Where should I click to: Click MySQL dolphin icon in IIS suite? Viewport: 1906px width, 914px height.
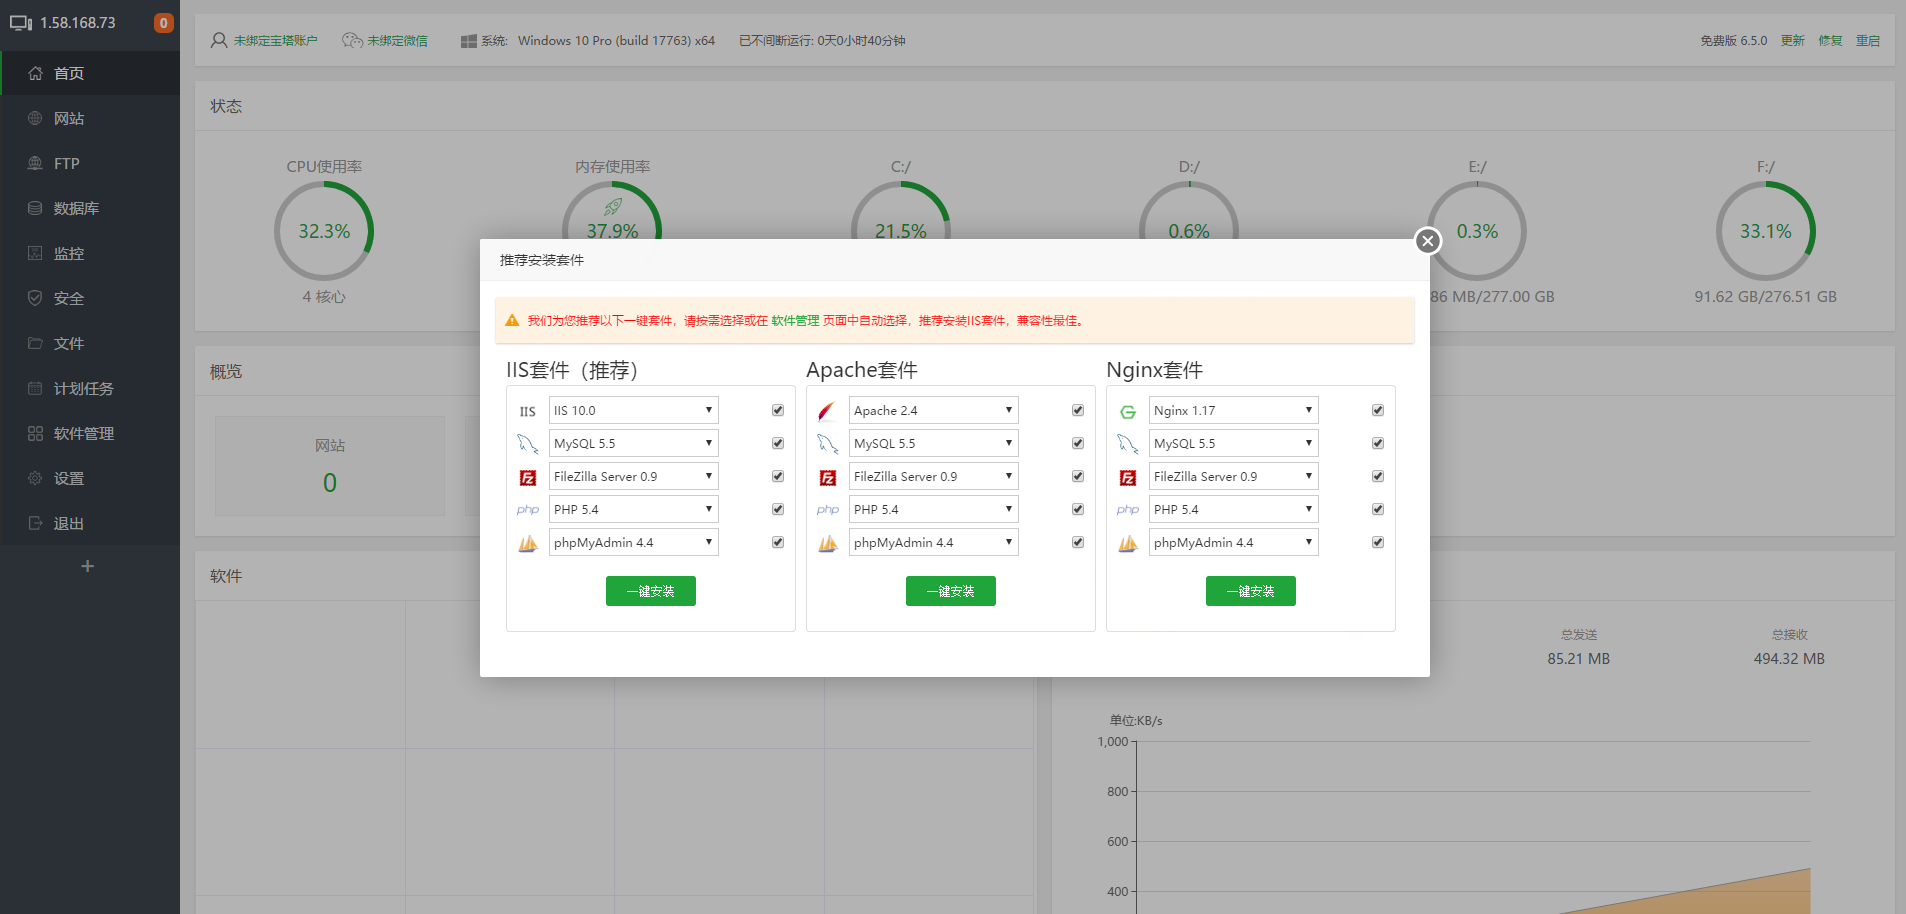point(528,444)
